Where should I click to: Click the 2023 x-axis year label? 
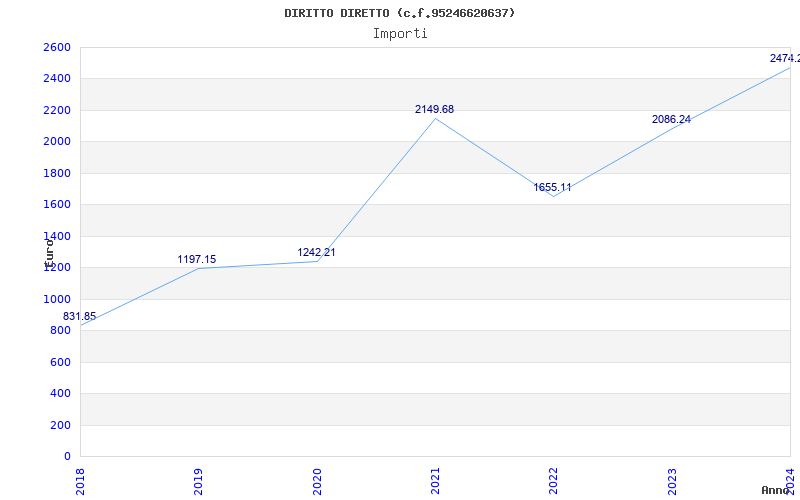(x=672, y=480)
